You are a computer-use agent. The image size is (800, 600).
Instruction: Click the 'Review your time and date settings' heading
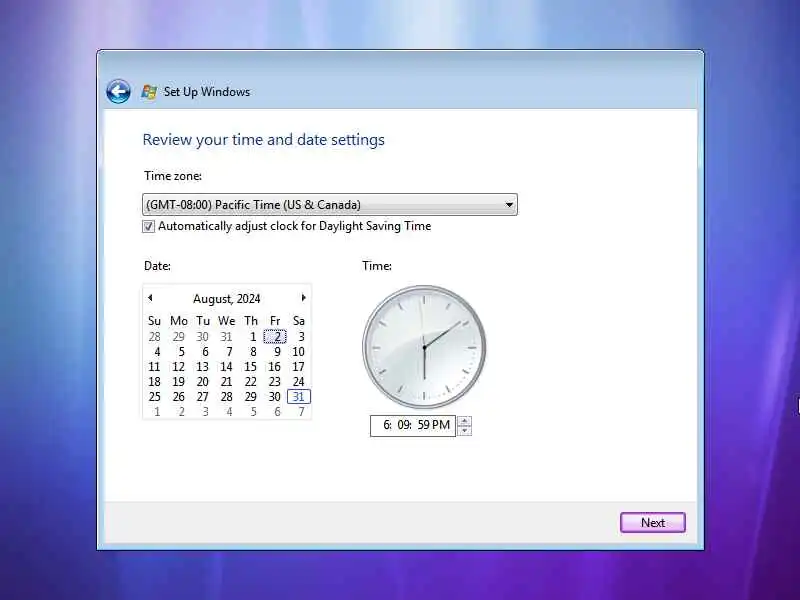coord(263,140)
